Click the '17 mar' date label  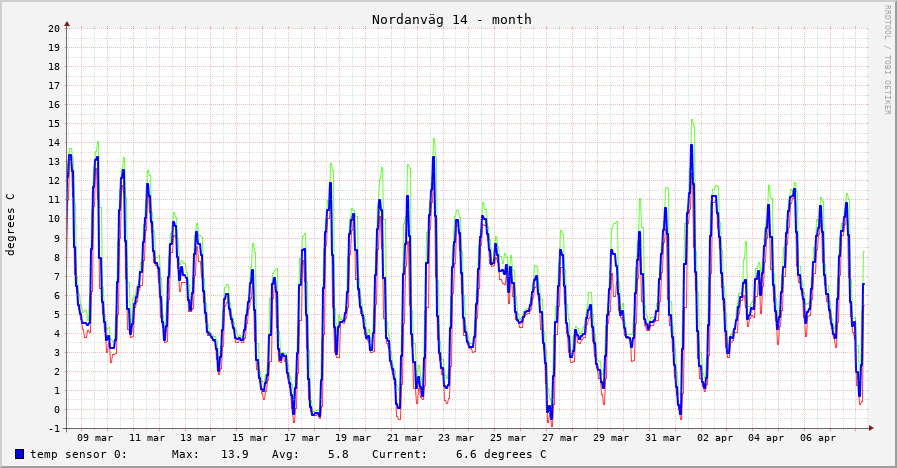tap(302, 438)
